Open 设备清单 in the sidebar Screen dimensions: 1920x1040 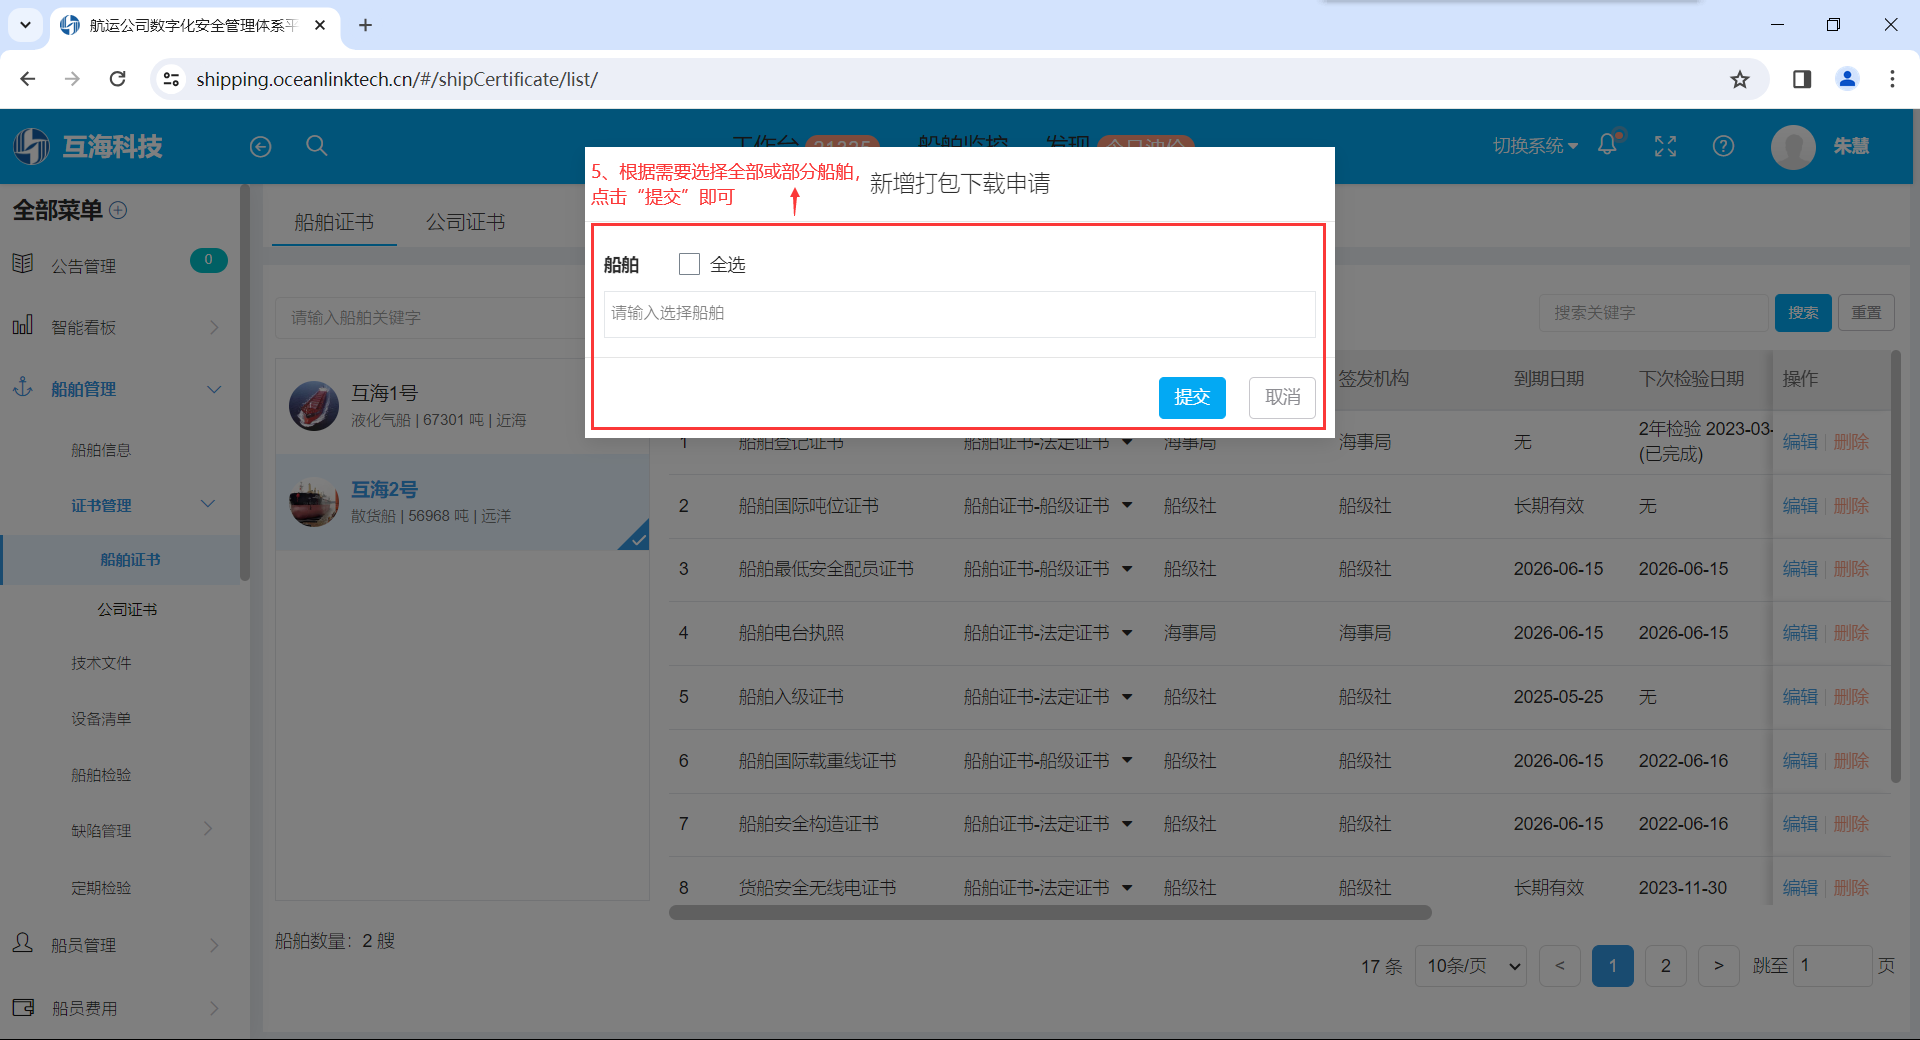pyautogui.click(x=101, y=719)
